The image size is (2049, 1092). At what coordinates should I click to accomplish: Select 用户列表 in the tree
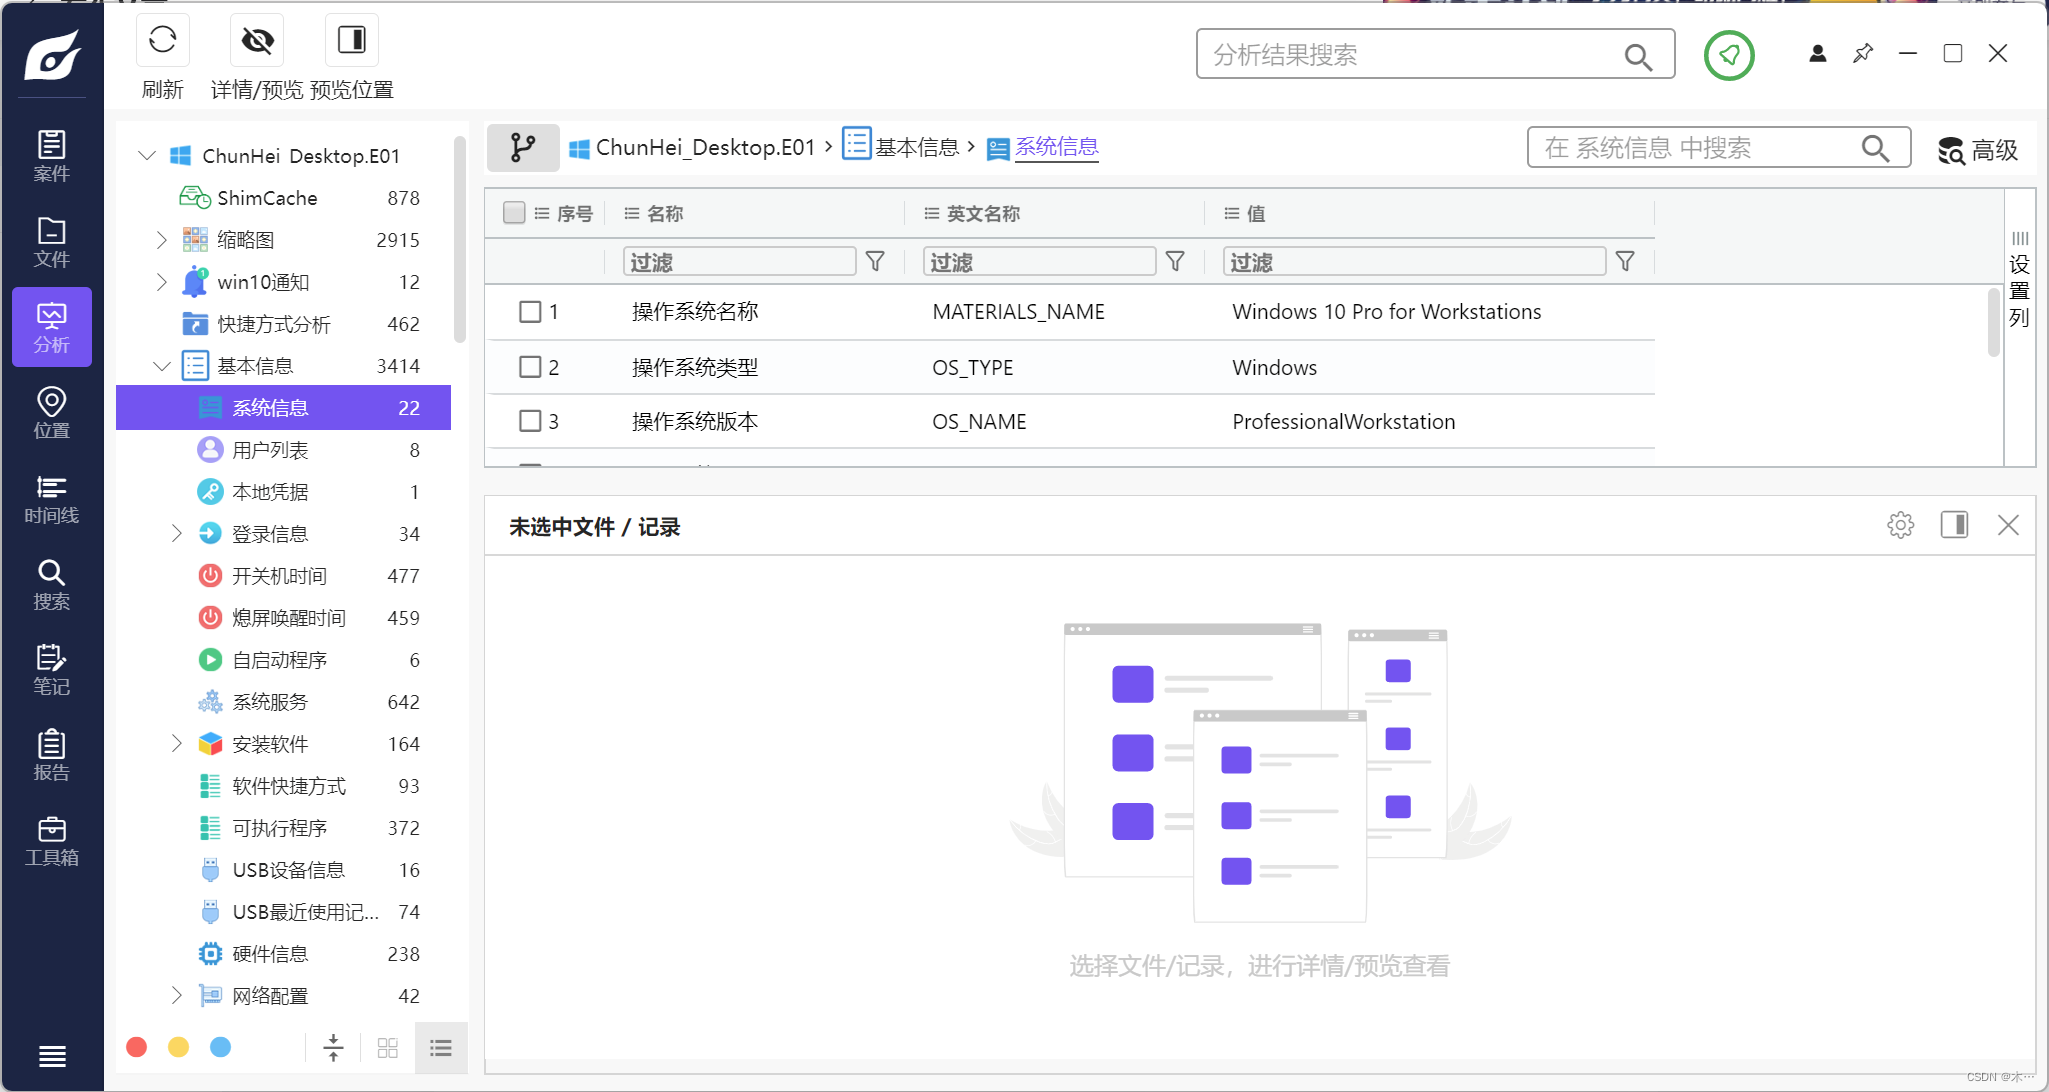[x=270, y=450]
